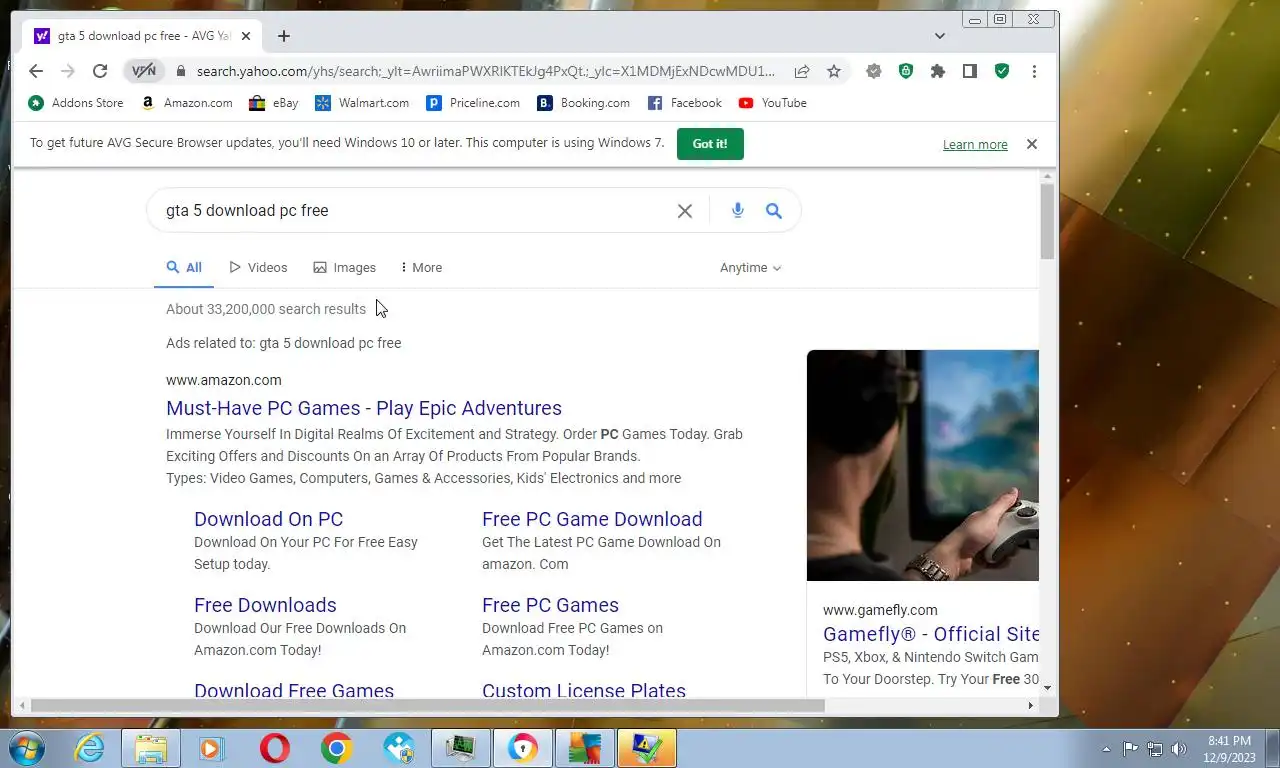Open the Download Free Games link
This screenshot has height=768, width=1280.
tap(294, 690)
